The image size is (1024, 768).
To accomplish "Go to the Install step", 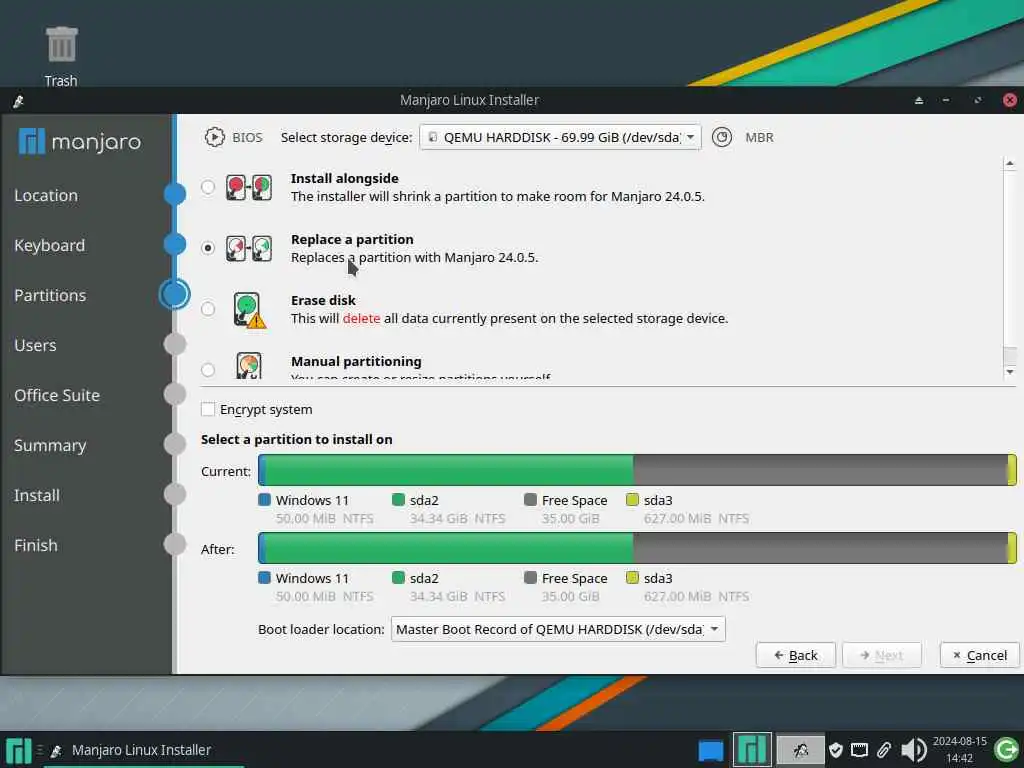I will [x=37, y=496].
